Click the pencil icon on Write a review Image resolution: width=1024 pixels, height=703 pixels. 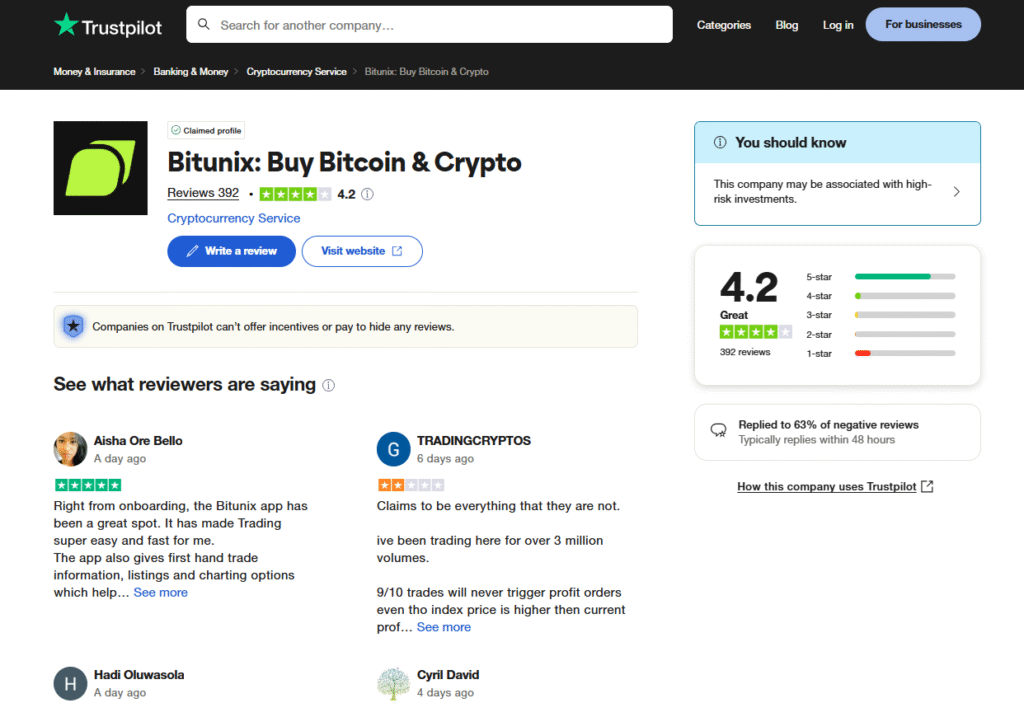[x=192, y=251]
